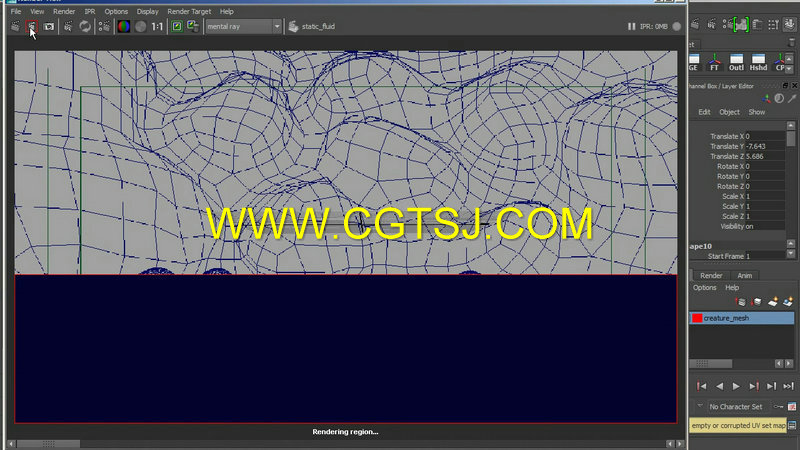The image size is (800, 450).
Task: Click the red swatch of creature_mesh layer
Action: coord(697,318)
